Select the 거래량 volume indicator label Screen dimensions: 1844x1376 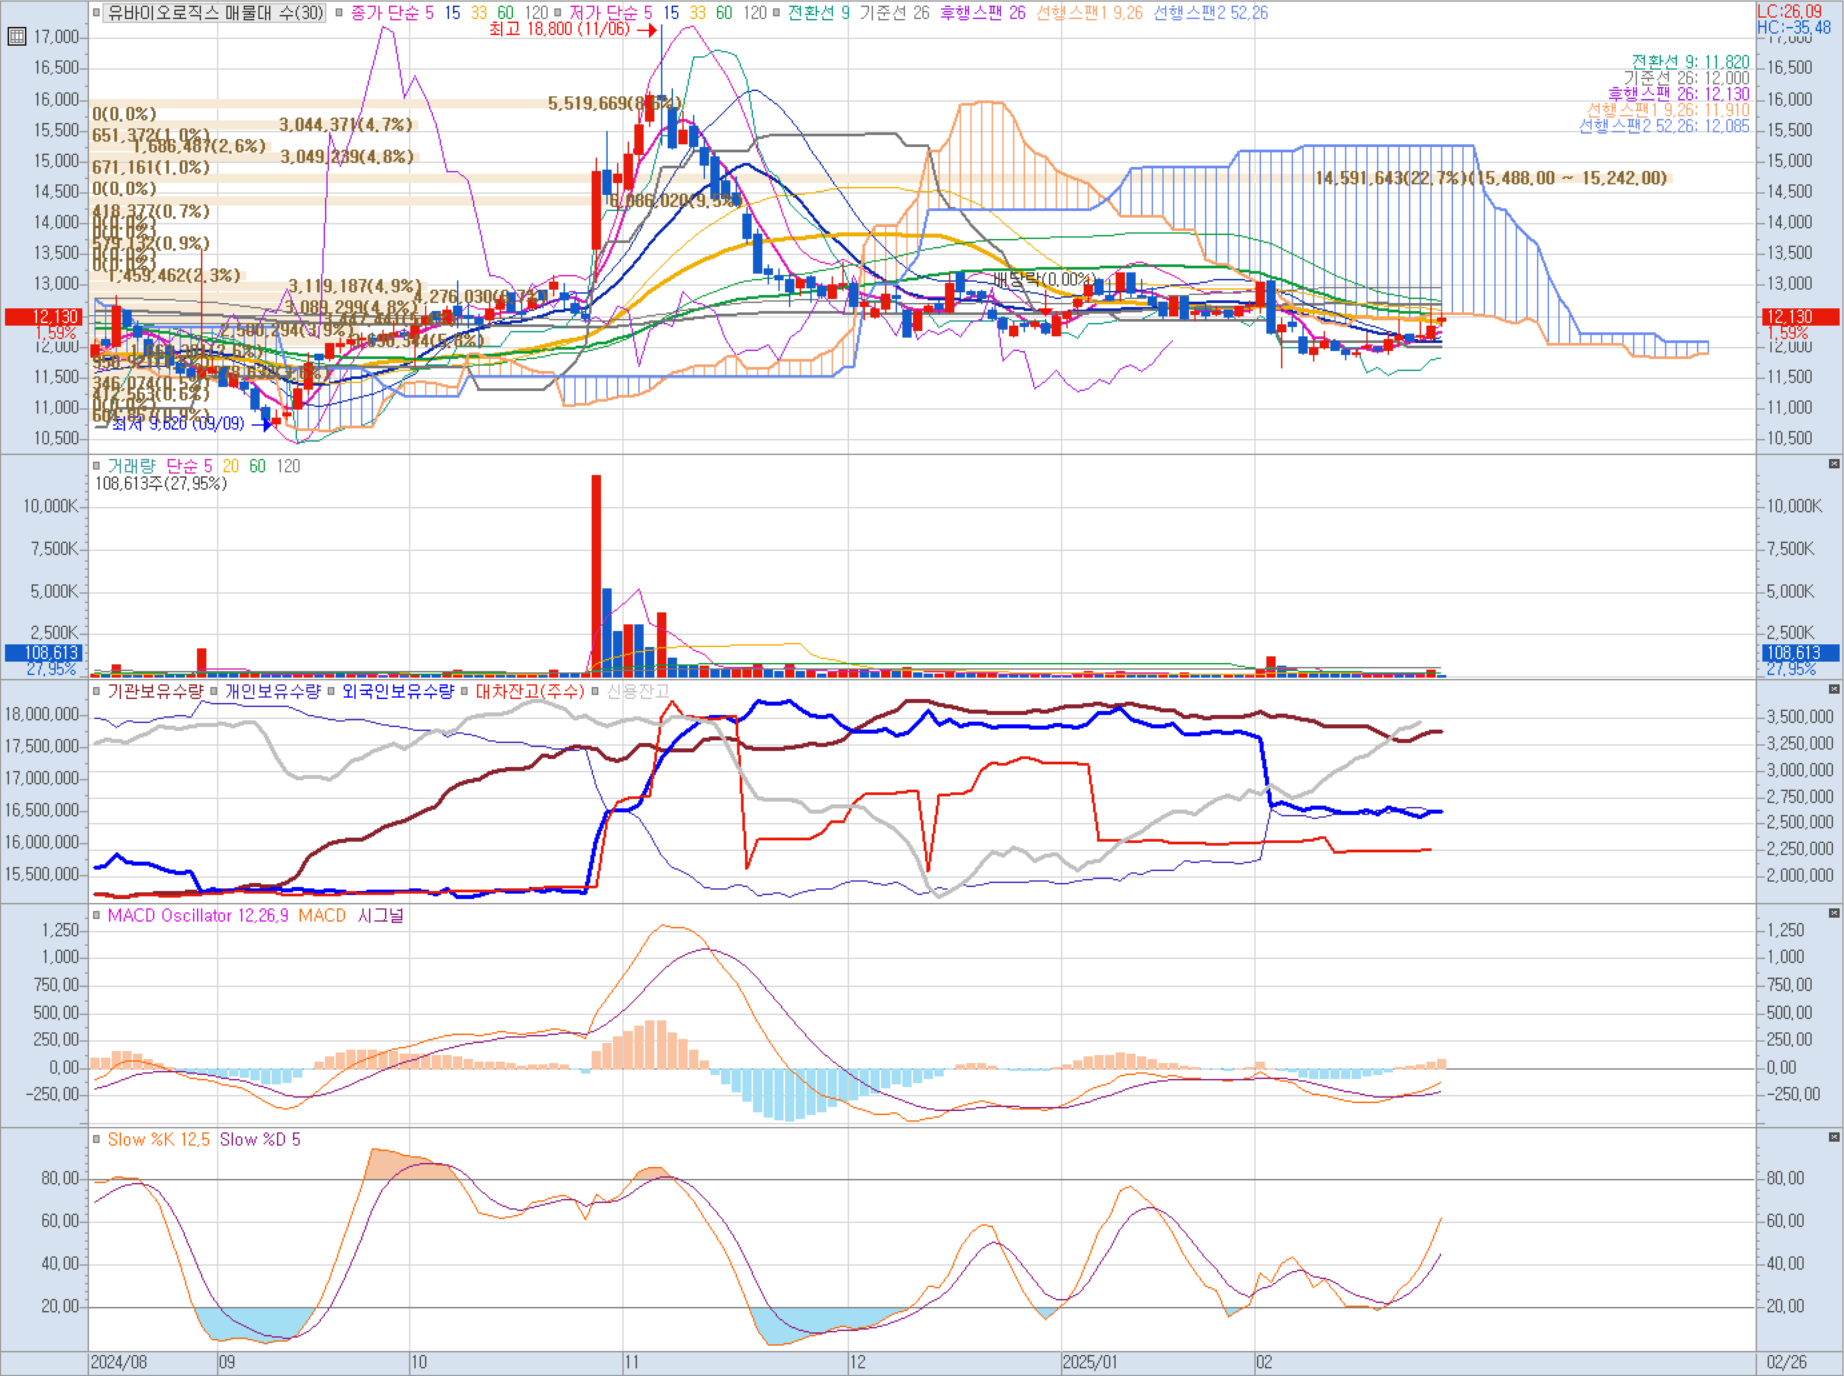click(132, 466)
